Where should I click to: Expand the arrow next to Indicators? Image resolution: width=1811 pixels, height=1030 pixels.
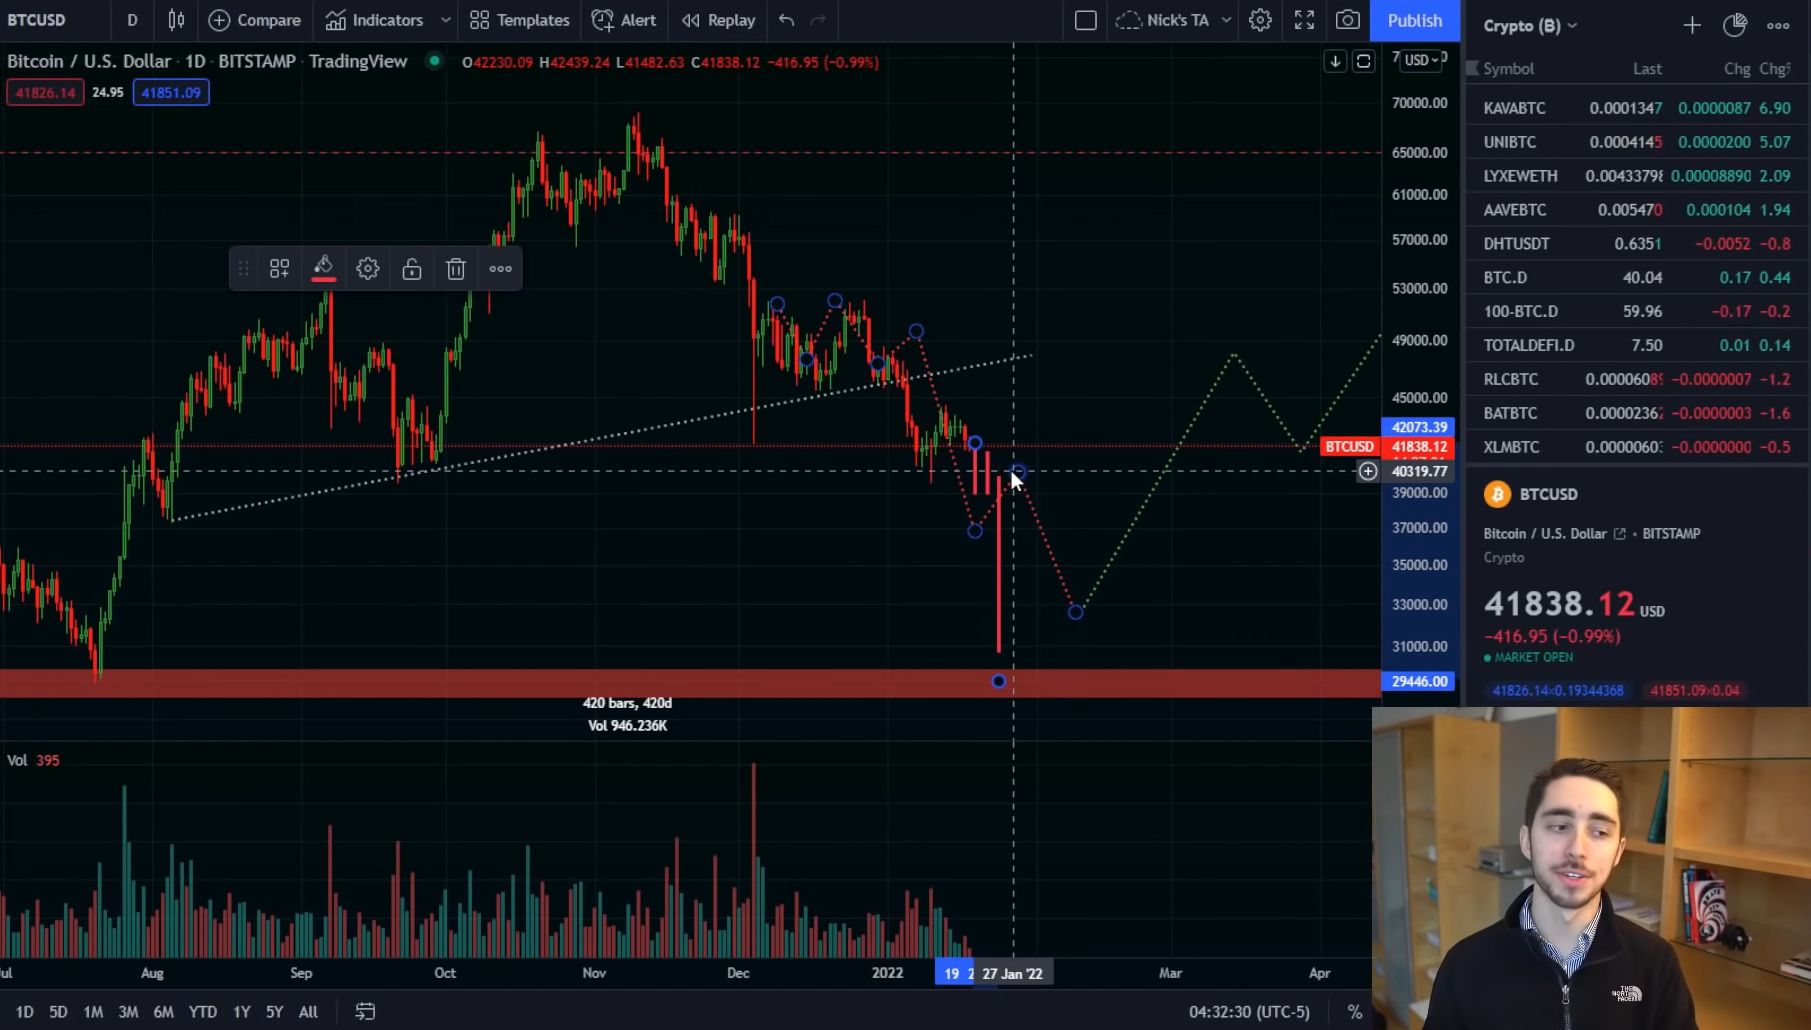446,20
